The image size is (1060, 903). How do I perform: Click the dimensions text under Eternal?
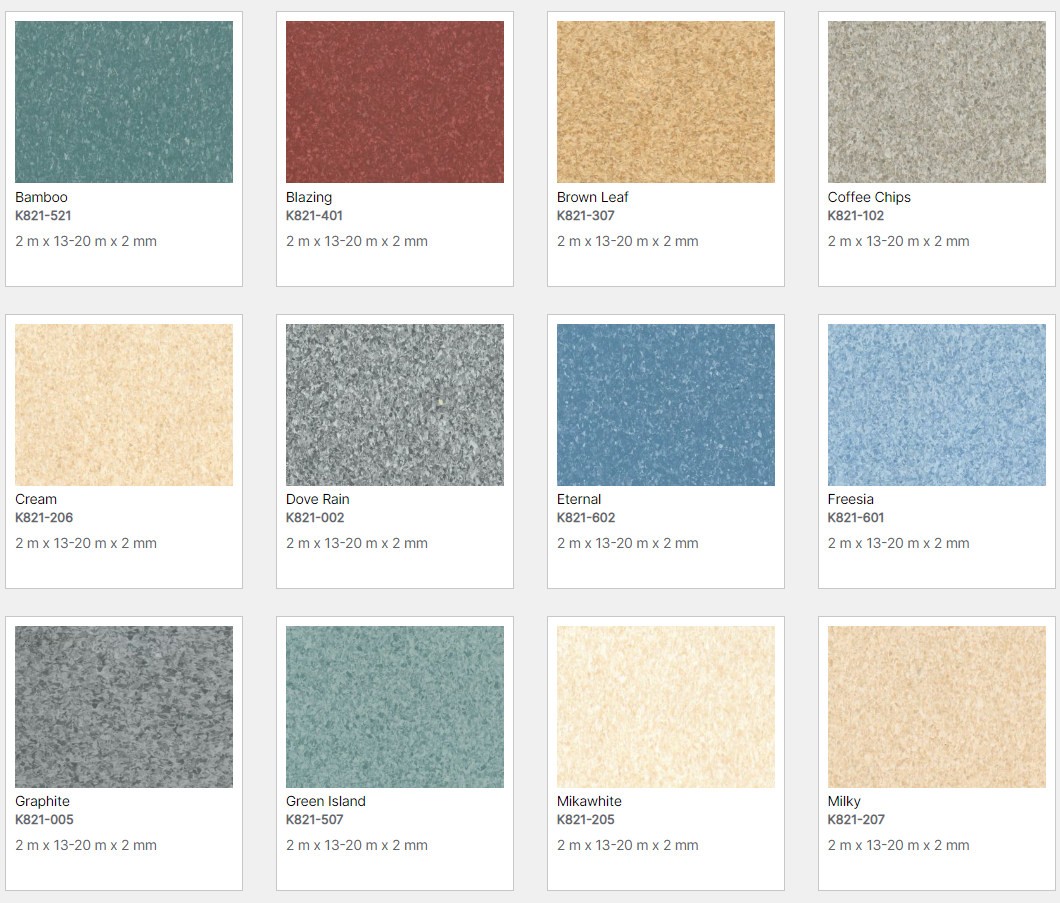[x=628, y=543]
